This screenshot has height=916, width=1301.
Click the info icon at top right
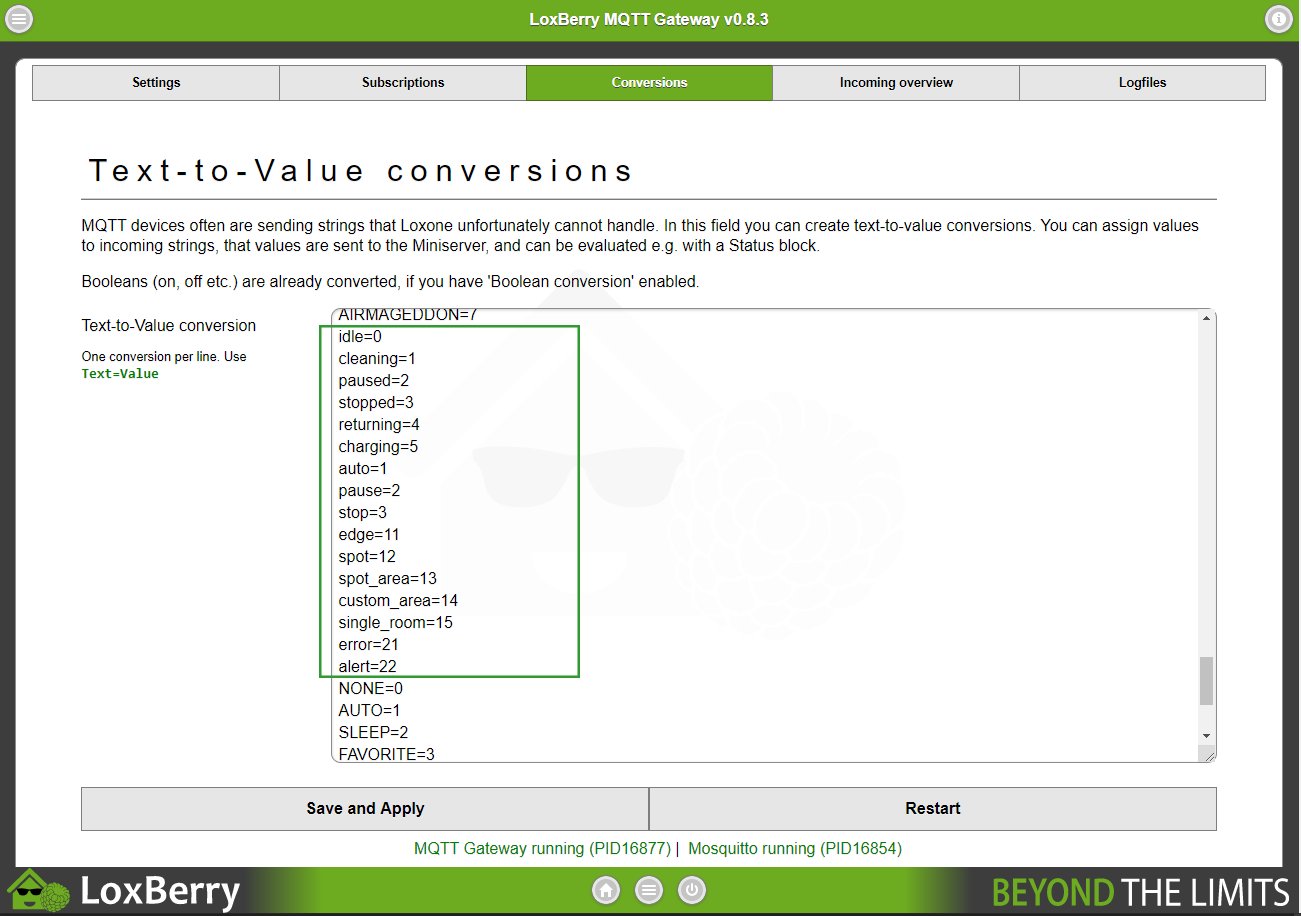(x=1279, y=19)
